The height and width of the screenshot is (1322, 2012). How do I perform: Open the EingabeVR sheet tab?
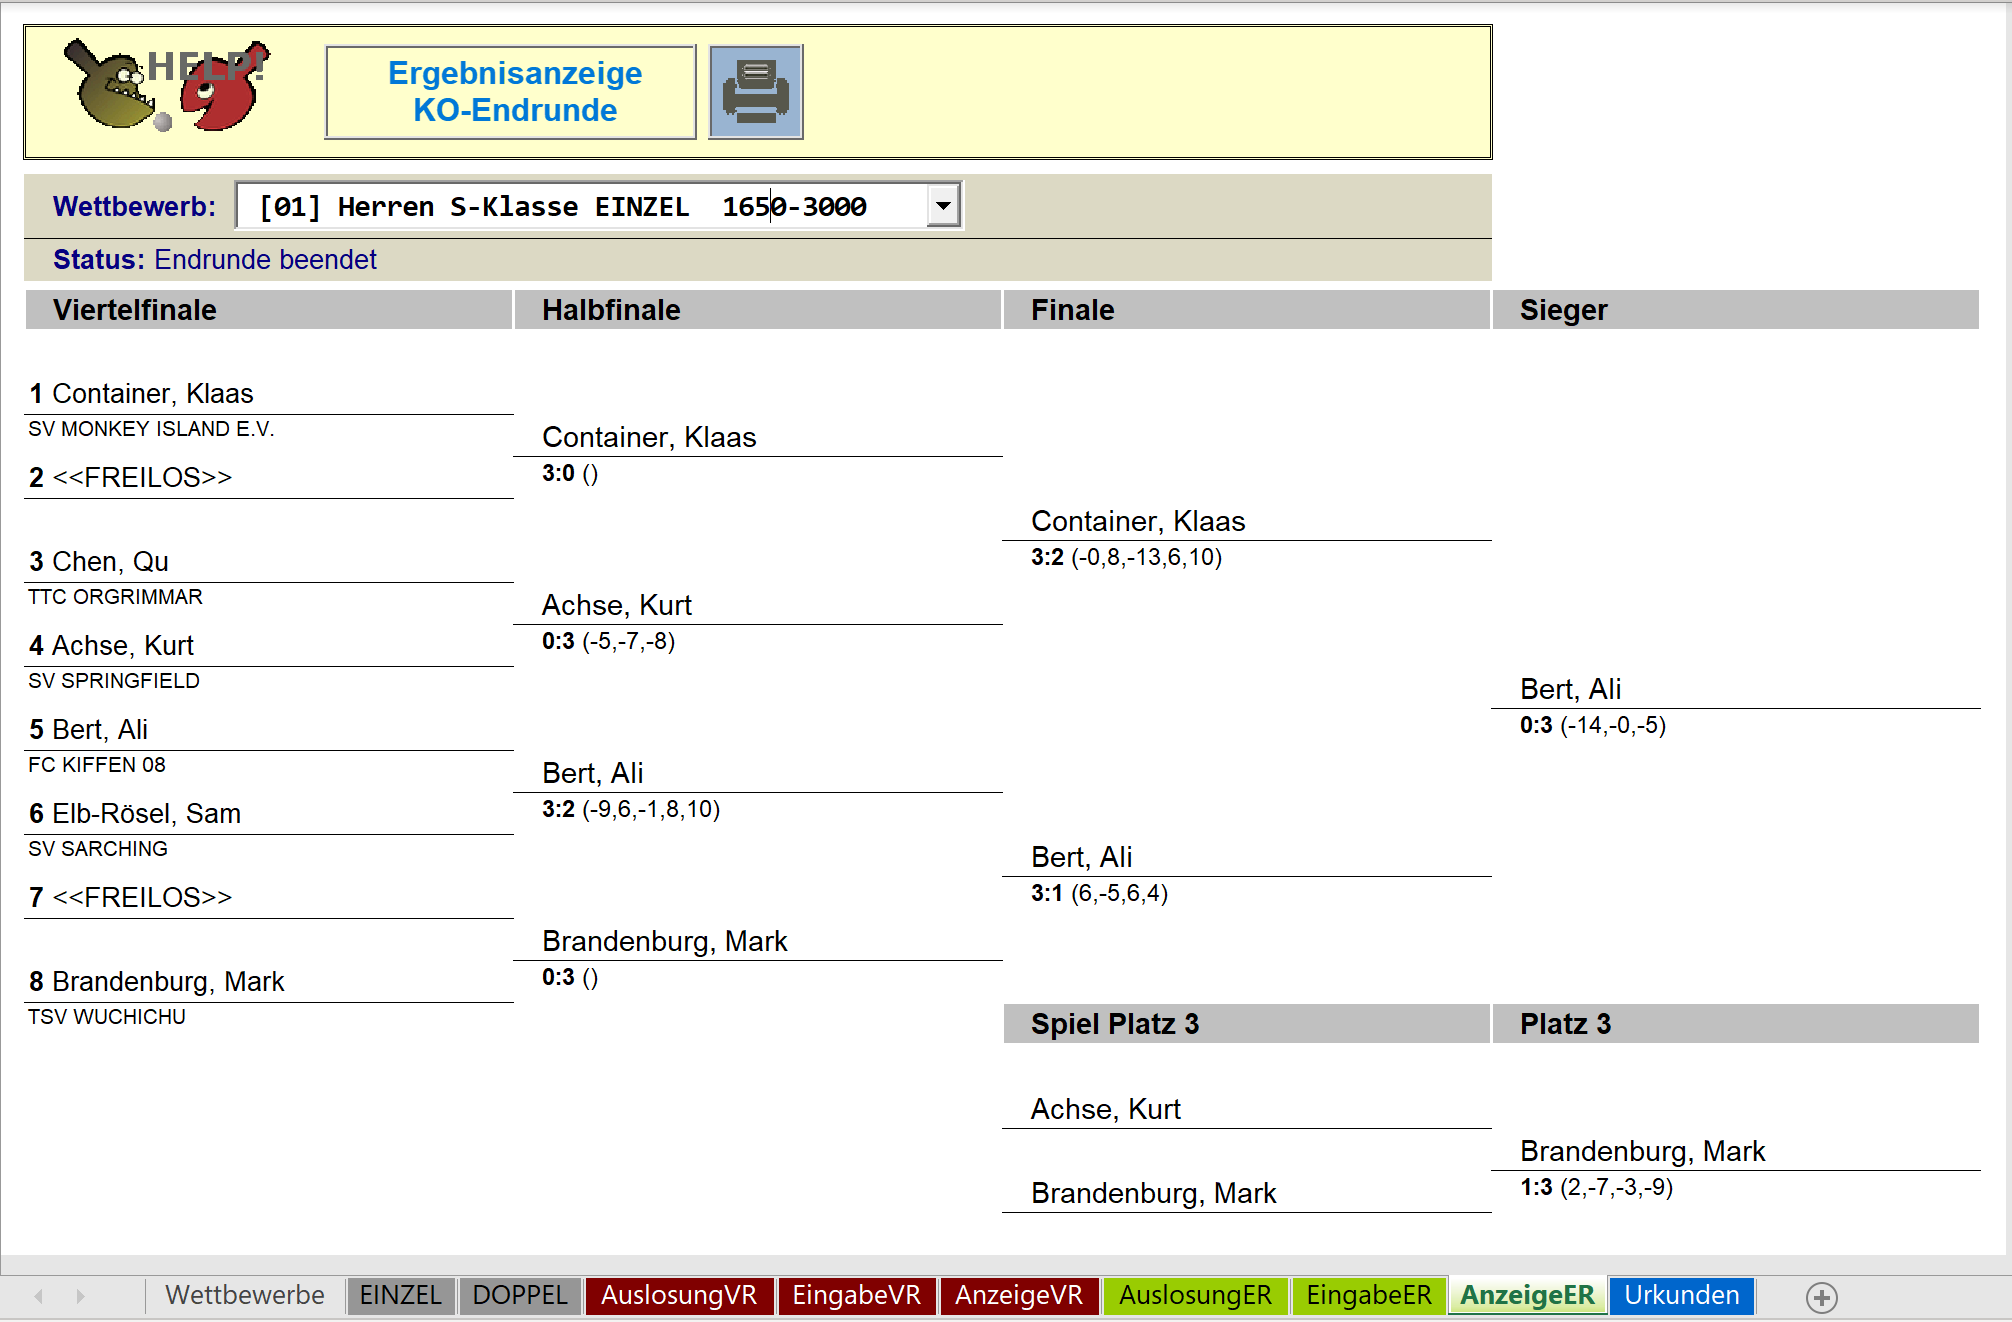click(x=856, y=1295)
